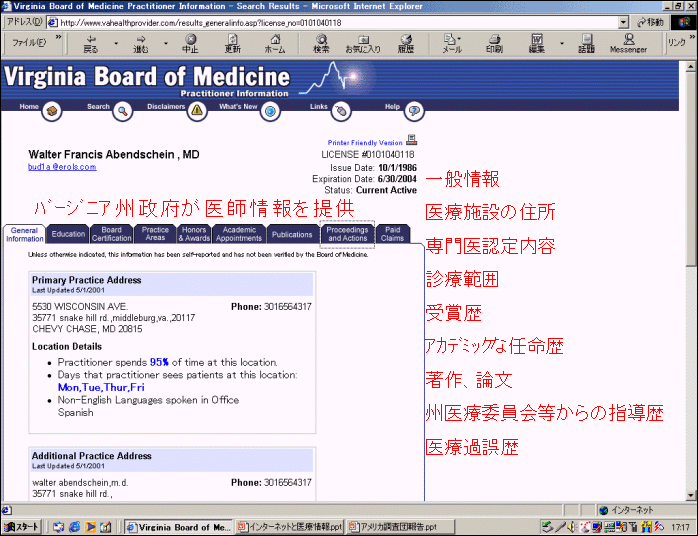Image resolution: width=698 pixels, height=536 pixels.
Task: Click the Home icon in site navigation
Action: click(51, 110)
